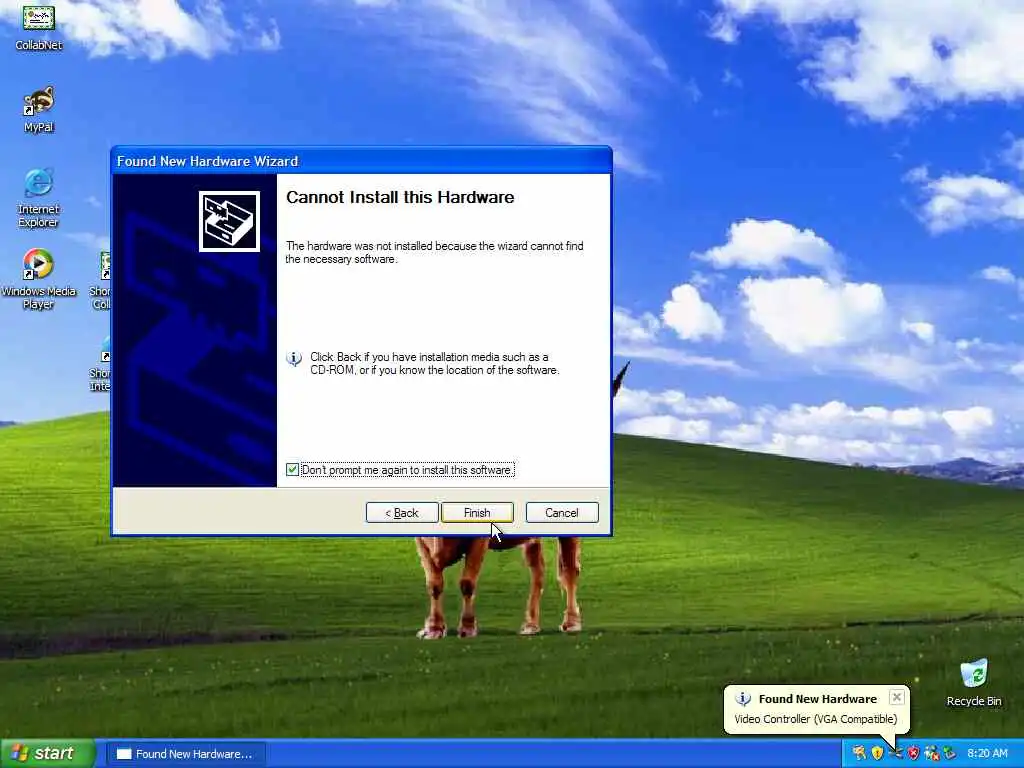Viewport: 1024px width, 768px height.
Task: Click 'The hardware was not installed' message text
Action: point(434,253)
